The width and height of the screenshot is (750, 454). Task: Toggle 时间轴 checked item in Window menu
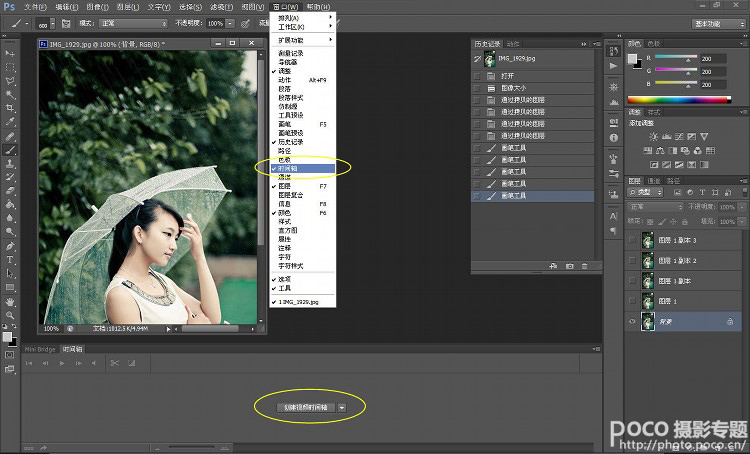coord(302,168)
